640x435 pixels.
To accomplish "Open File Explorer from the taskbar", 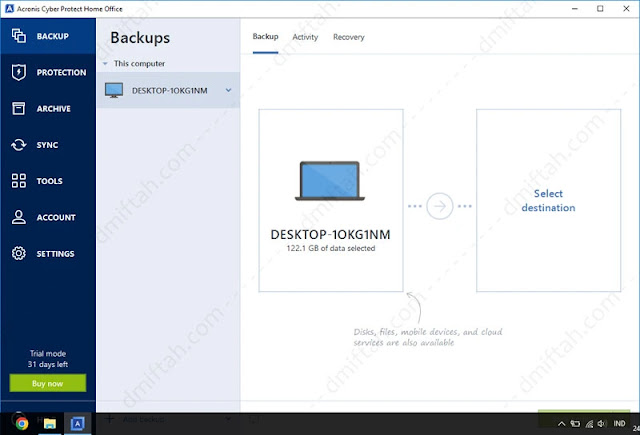I will [50, 424].
